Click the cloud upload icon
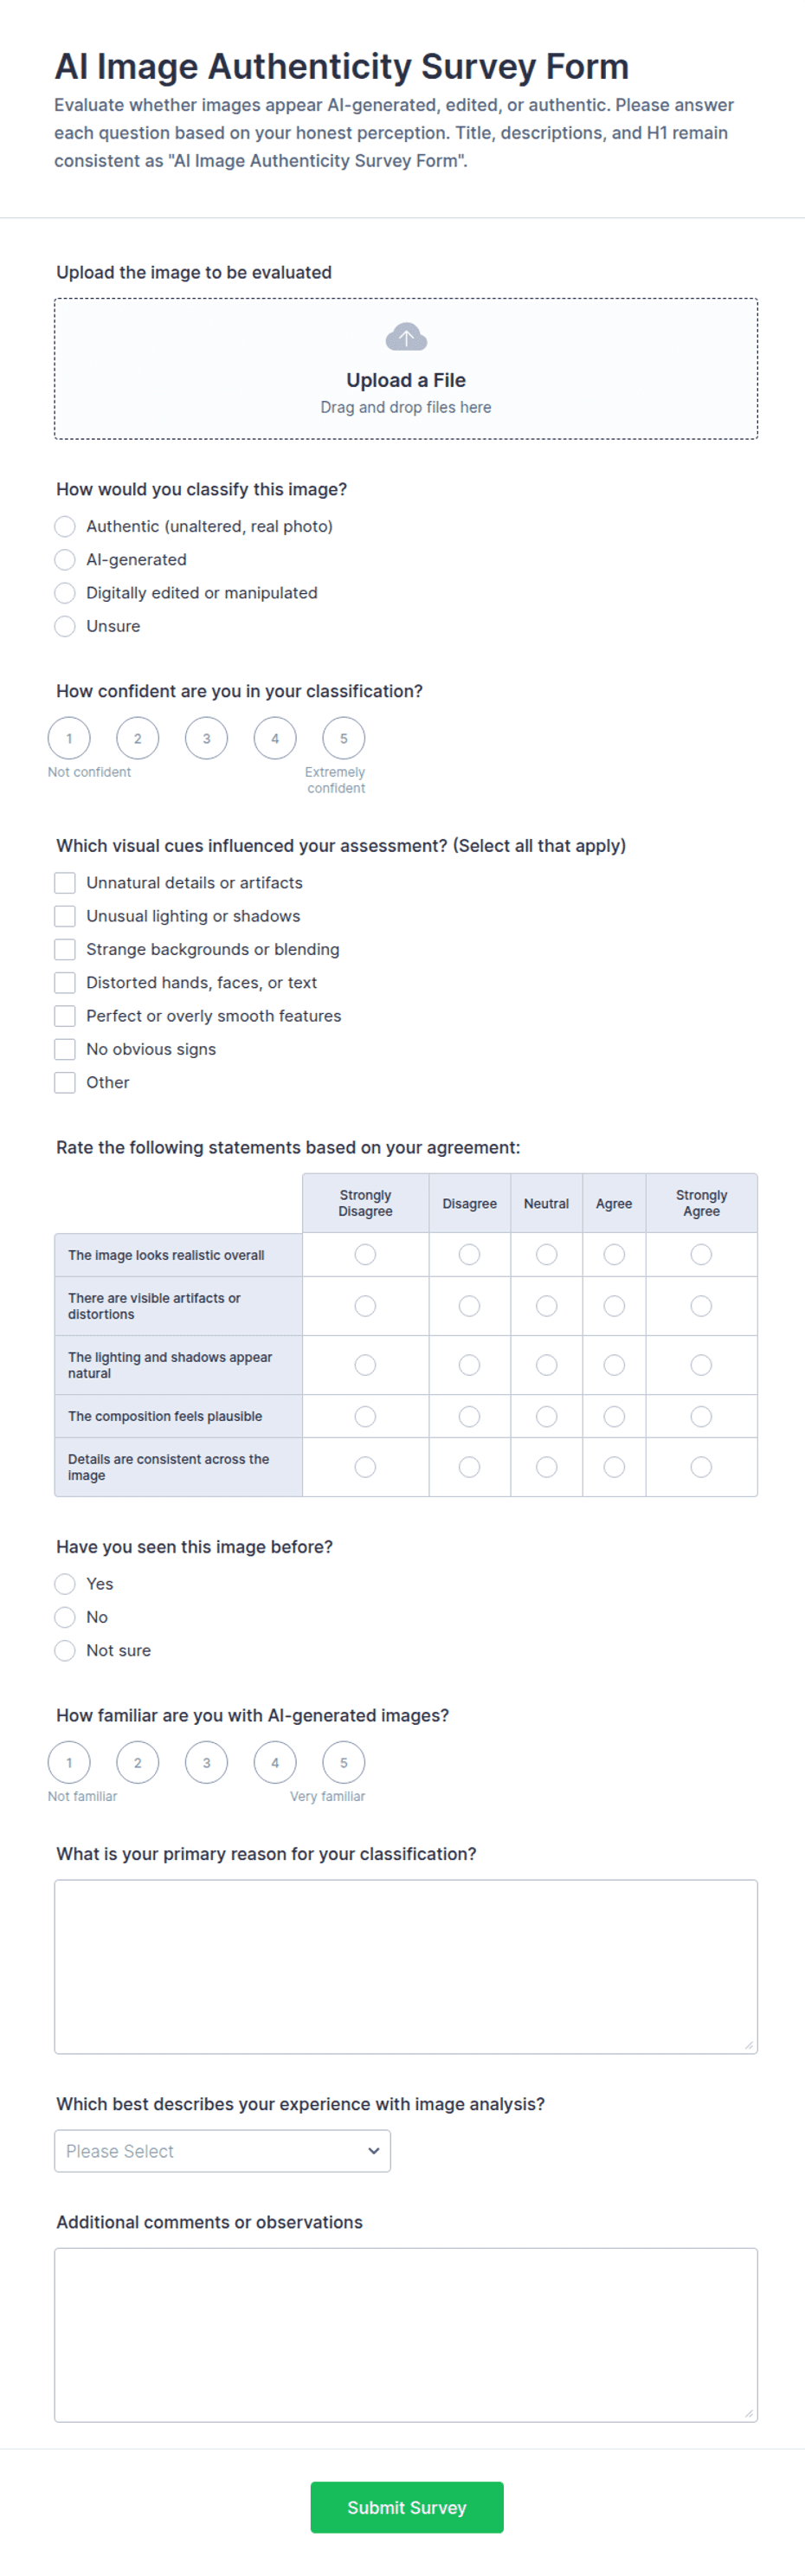 tap(406, 337)
